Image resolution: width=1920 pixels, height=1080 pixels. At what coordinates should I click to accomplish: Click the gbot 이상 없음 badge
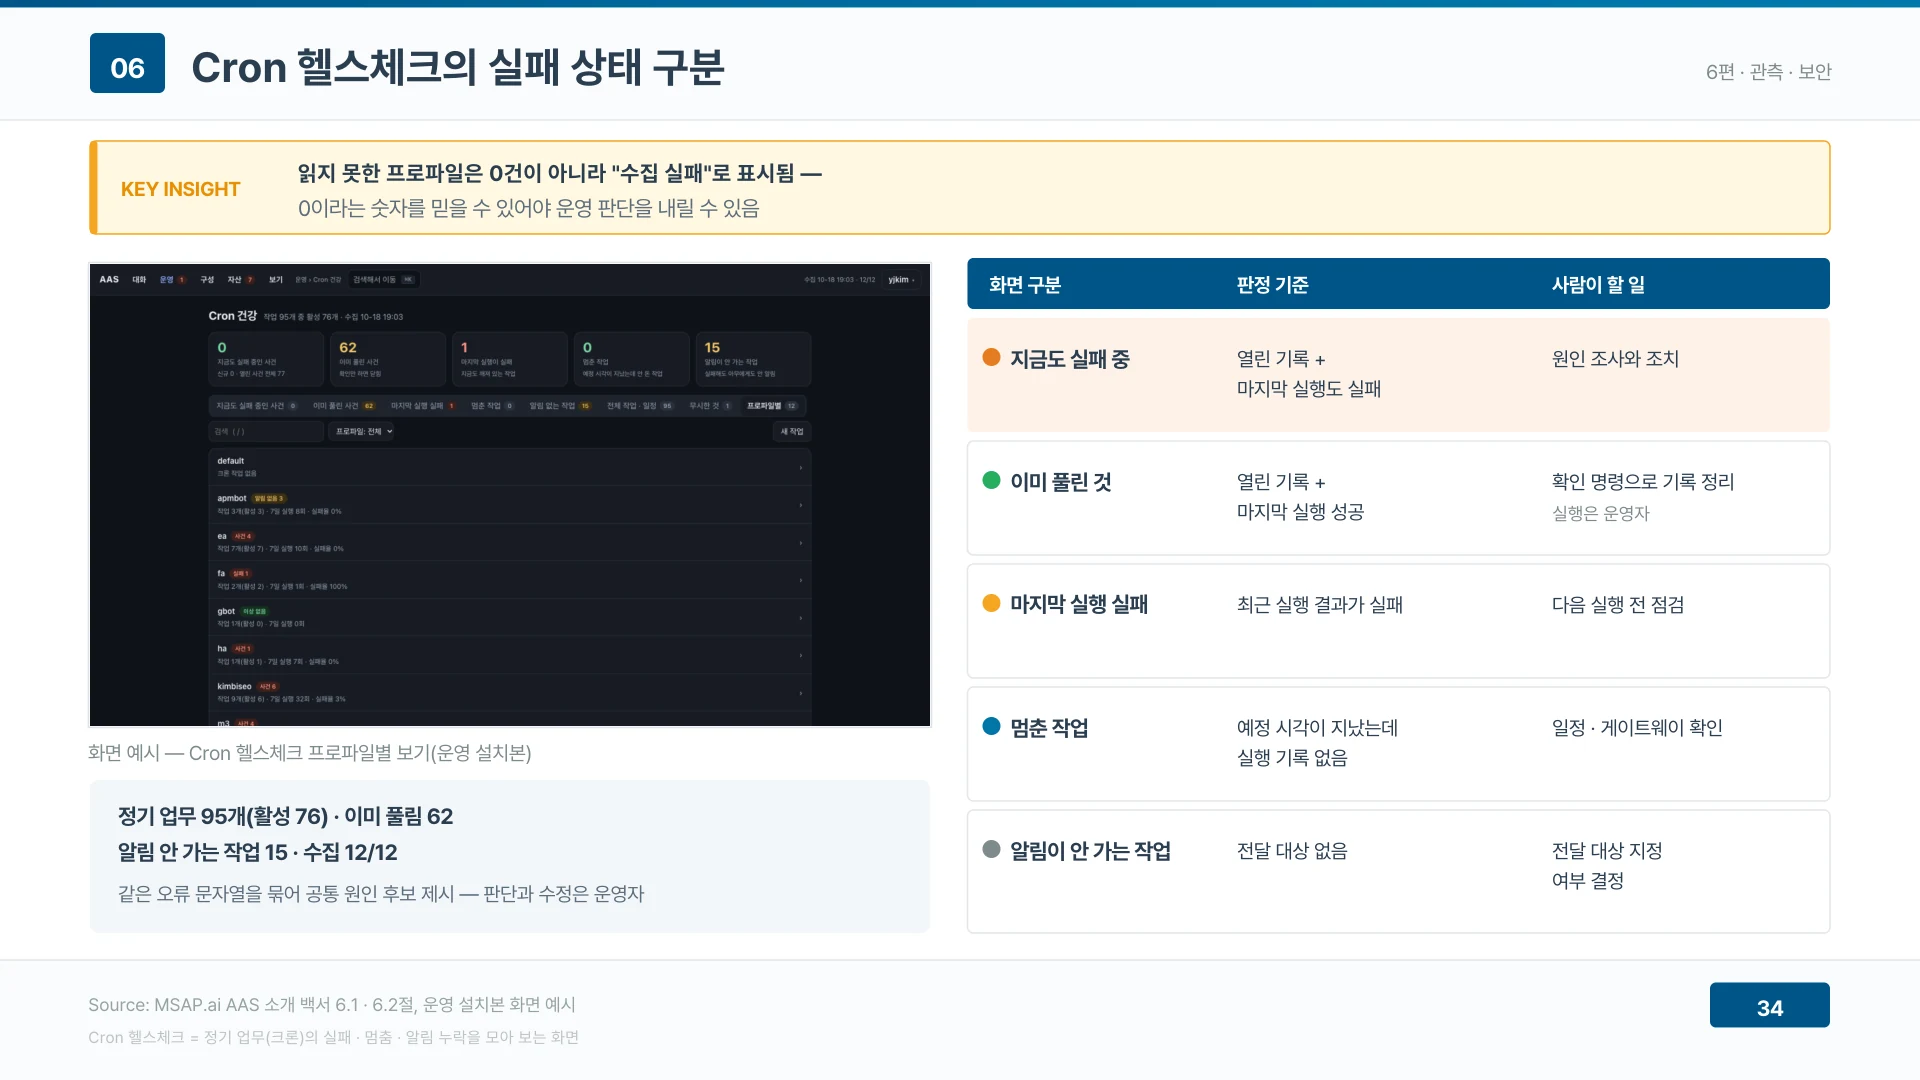pyautogui.click(x=254, y=611)
